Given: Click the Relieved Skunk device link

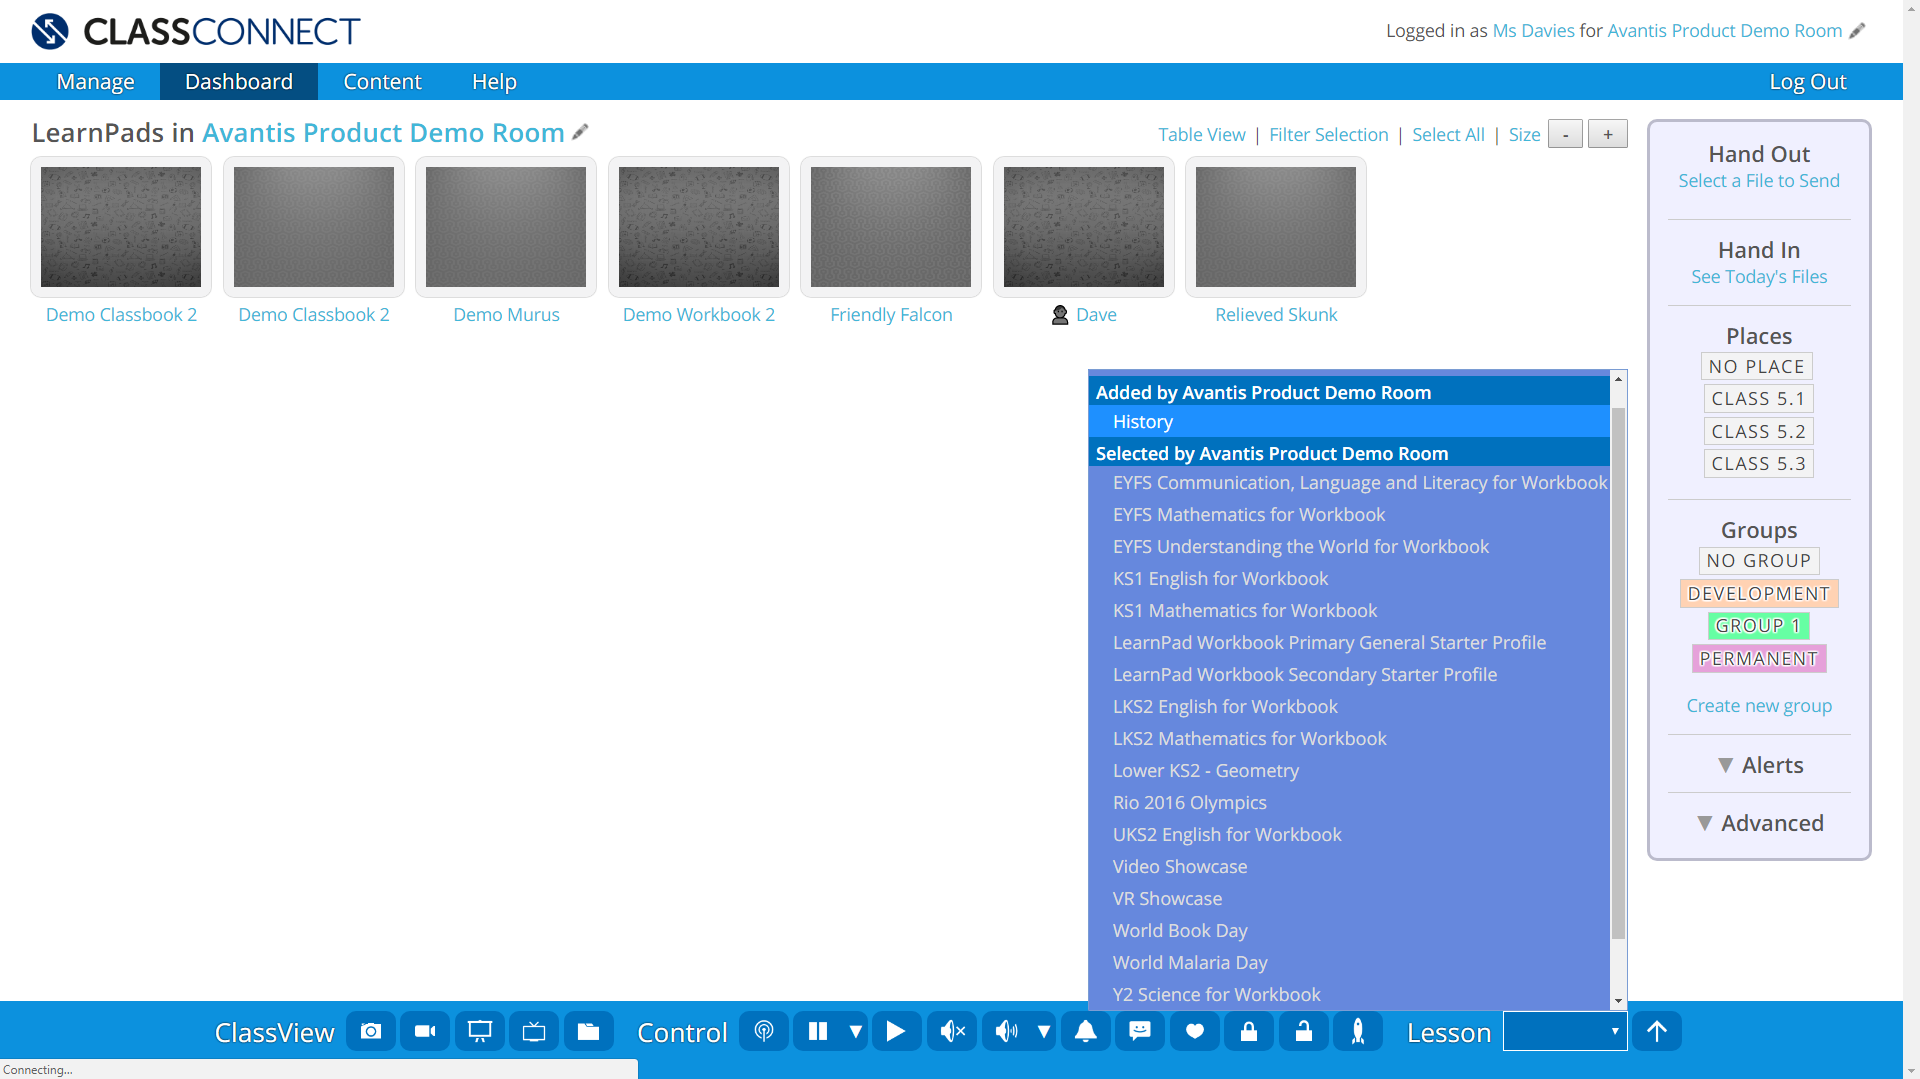Looking at the screenshot, I should 1276,315.
